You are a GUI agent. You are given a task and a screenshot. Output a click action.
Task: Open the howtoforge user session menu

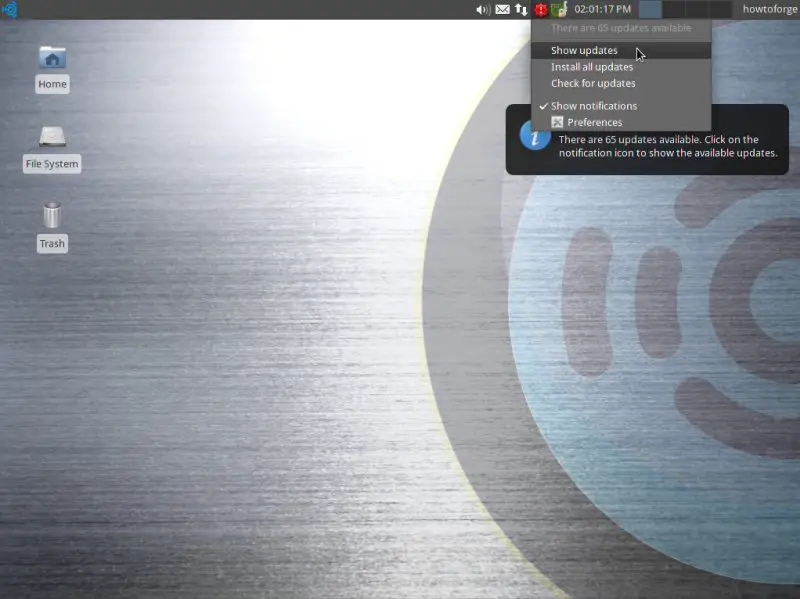tap(769, 9)
